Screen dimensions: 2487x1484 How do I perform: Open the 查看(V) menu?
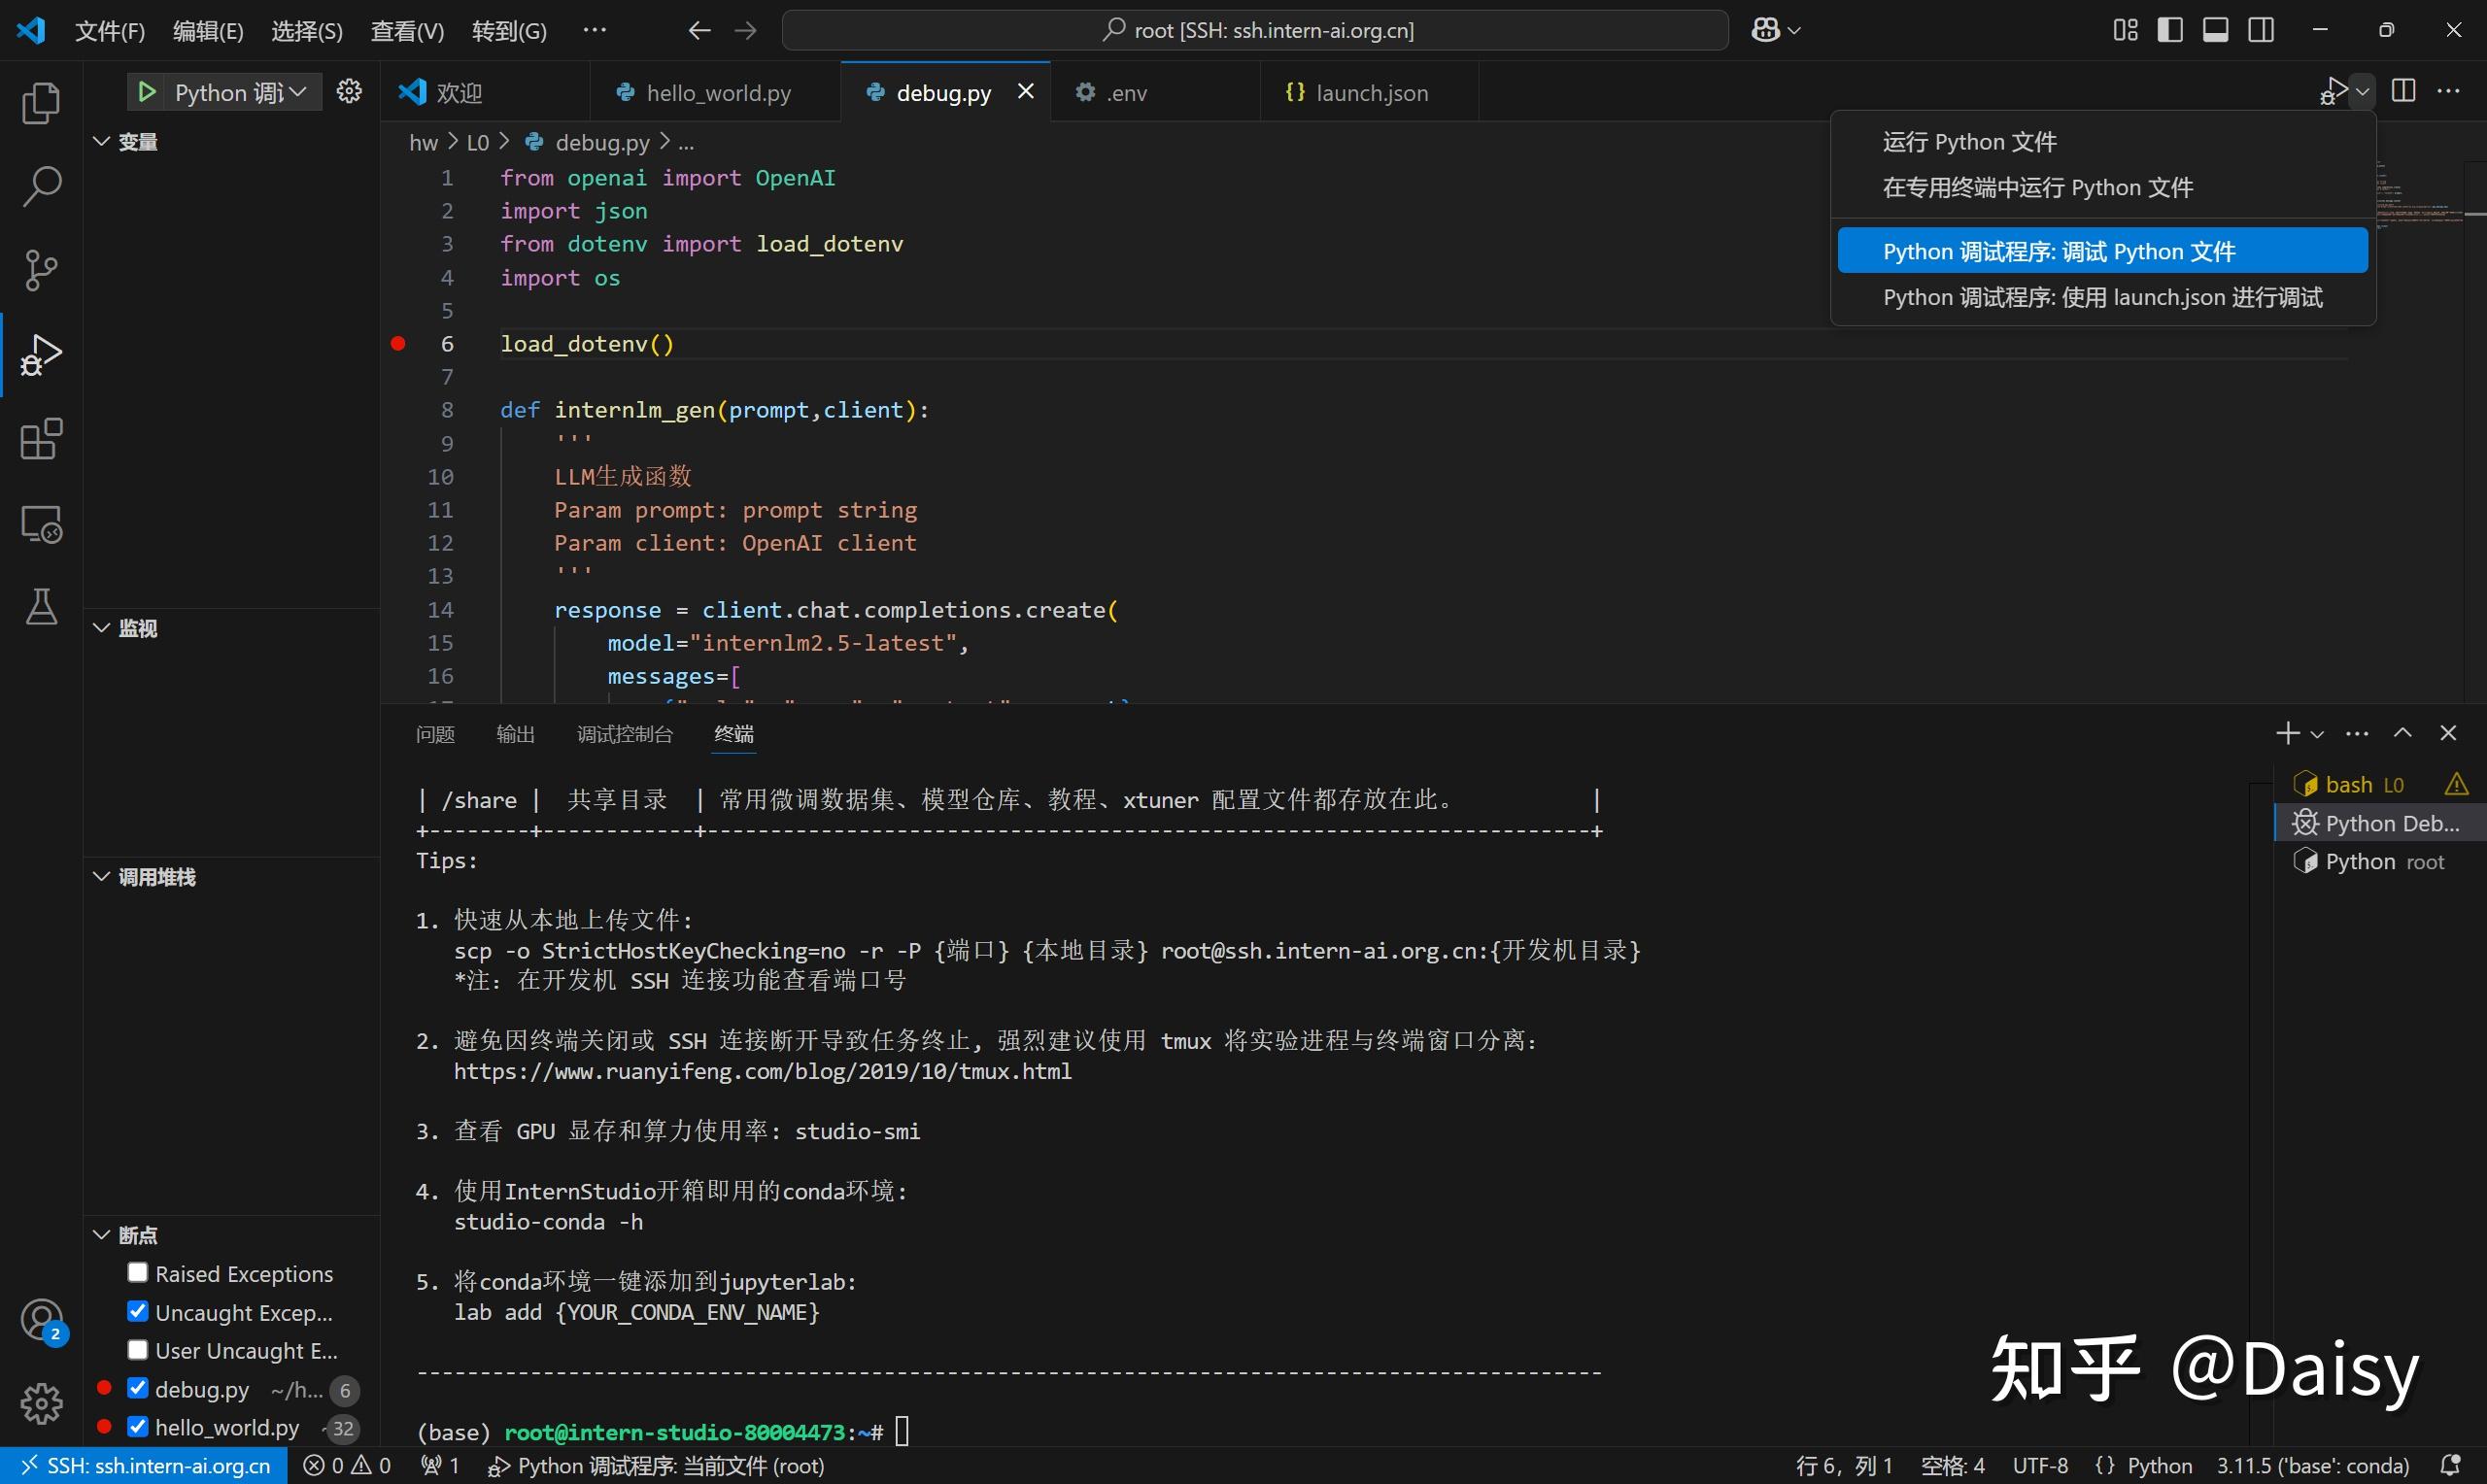(x=405, y=30)
